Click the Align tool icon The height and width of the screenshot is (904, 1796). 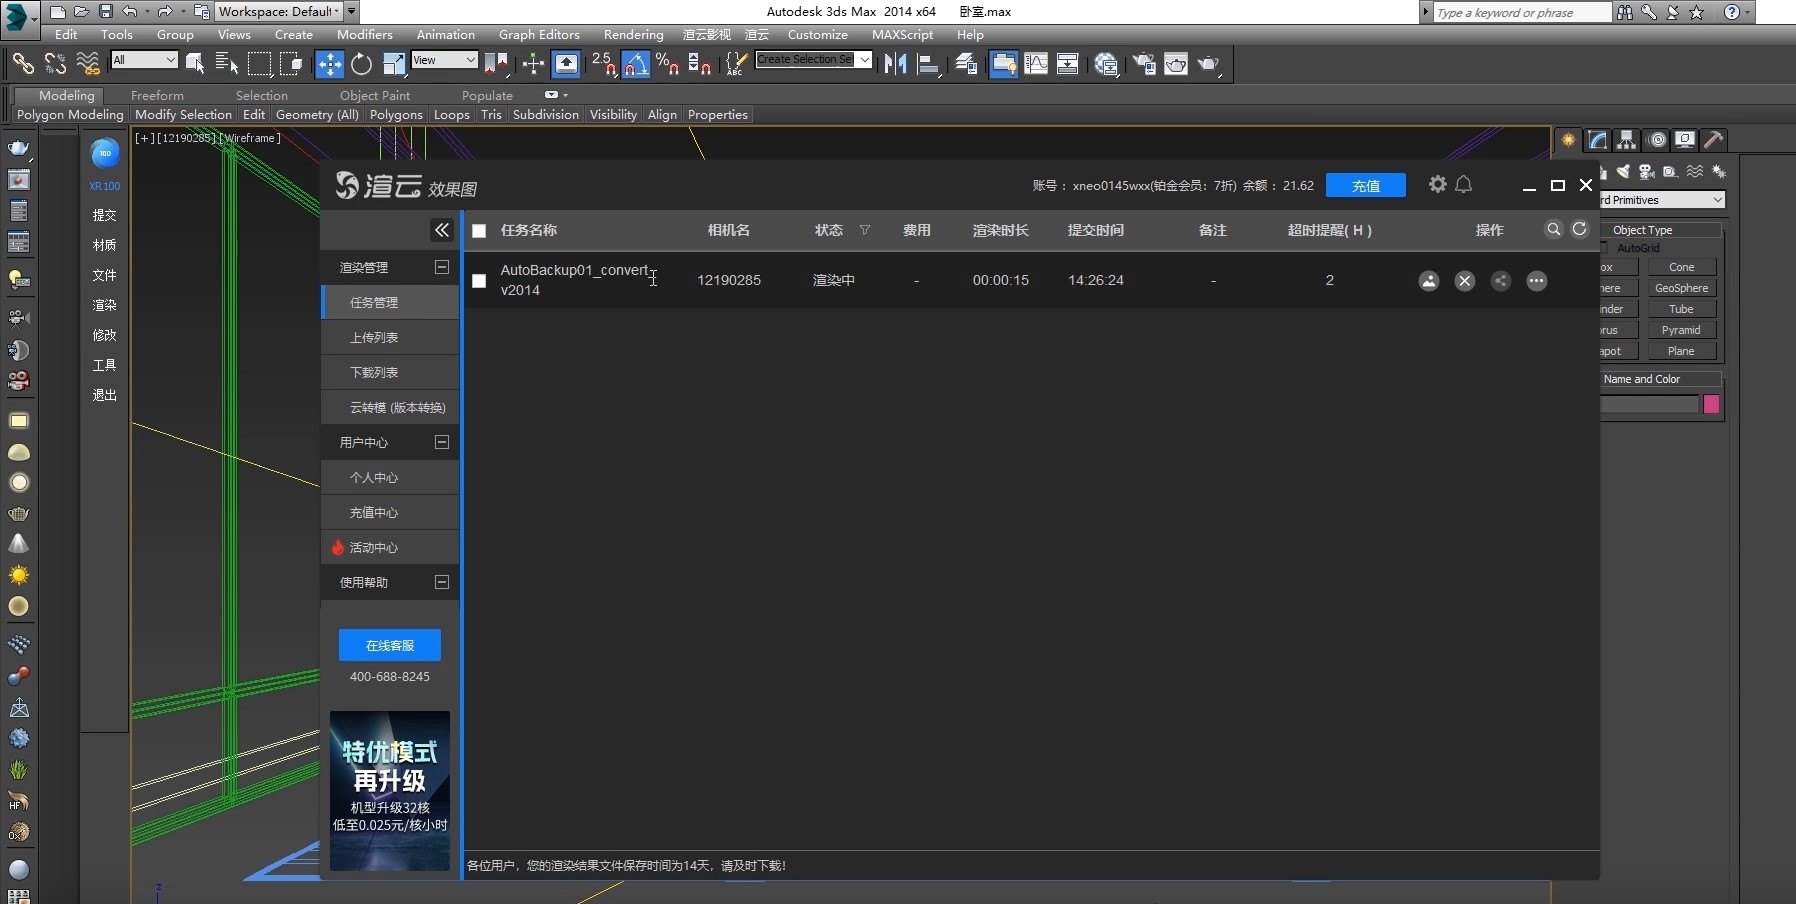click(x=928, y=64)
